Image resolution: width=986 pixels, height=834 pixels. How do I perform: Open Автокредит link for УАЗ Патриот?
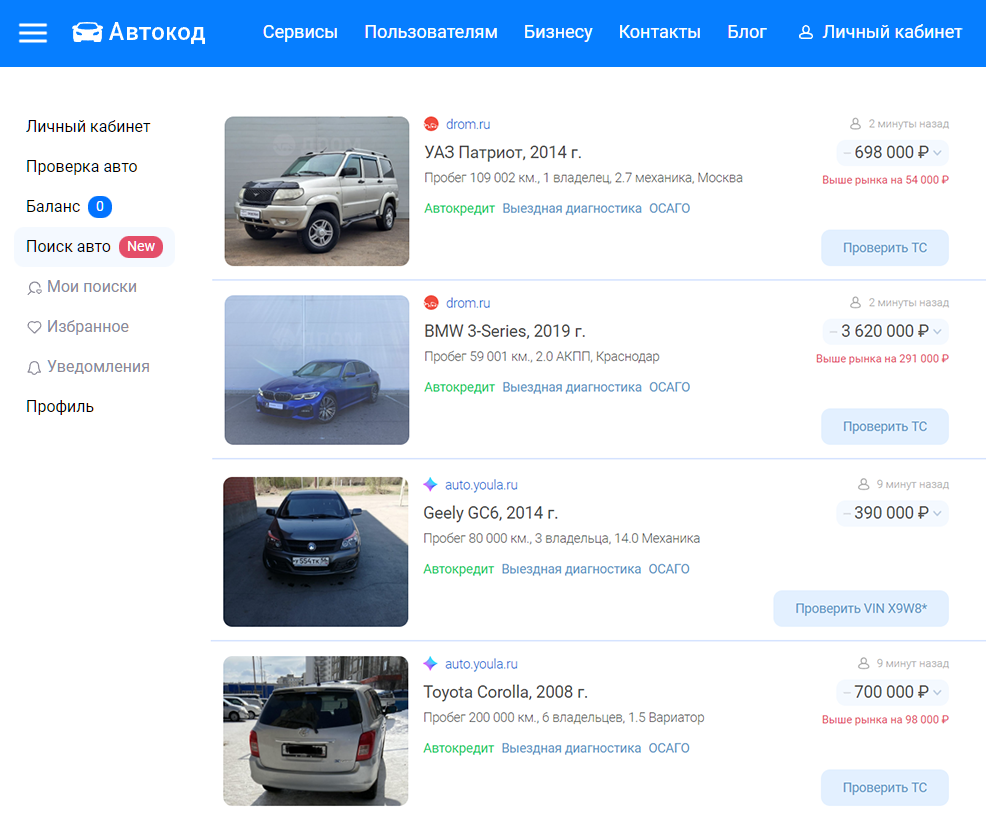[x=460, y=208]
